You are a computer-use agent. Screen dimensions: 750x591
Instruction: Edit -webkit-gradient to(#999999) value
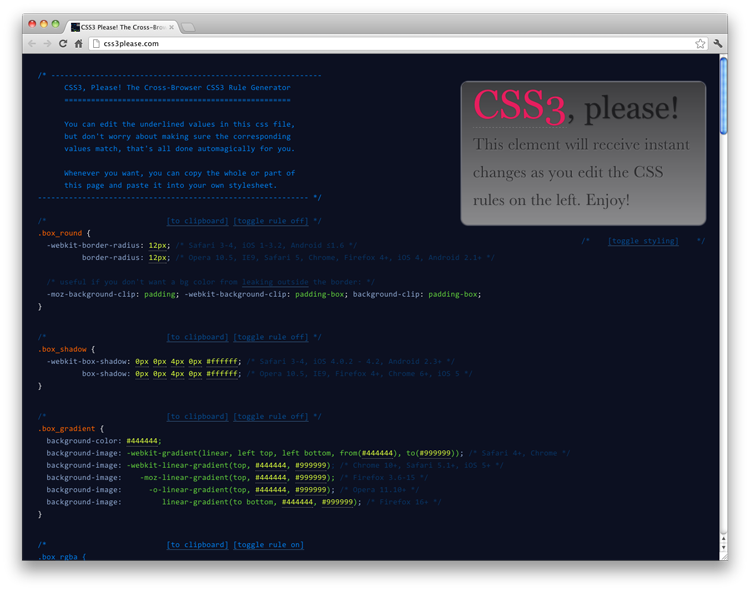pos(435,453)
